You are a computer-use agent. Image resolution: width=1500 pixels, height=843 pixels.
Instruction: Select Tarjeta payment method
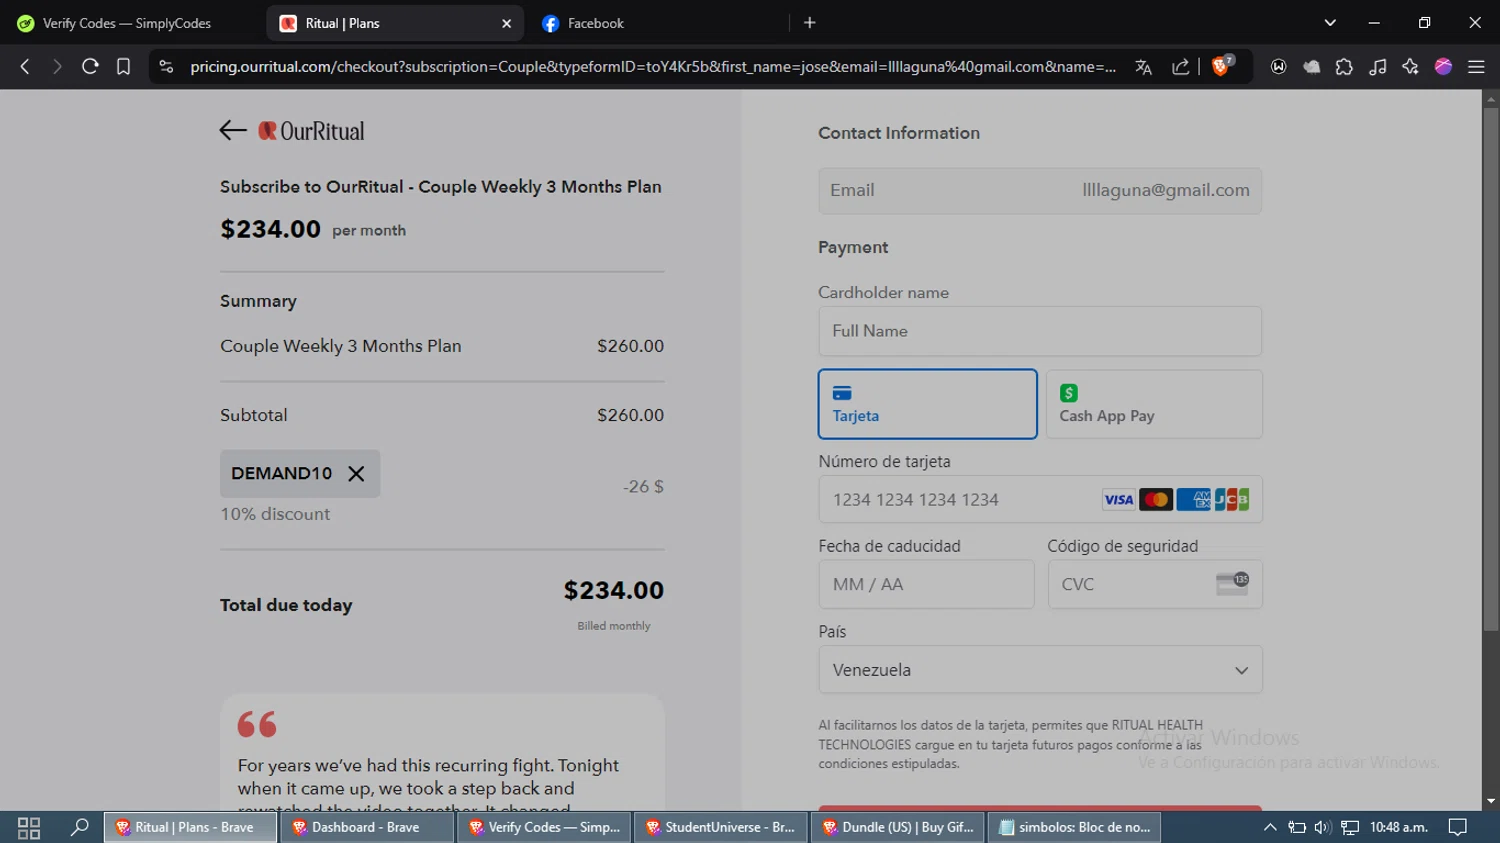point(927,404)
